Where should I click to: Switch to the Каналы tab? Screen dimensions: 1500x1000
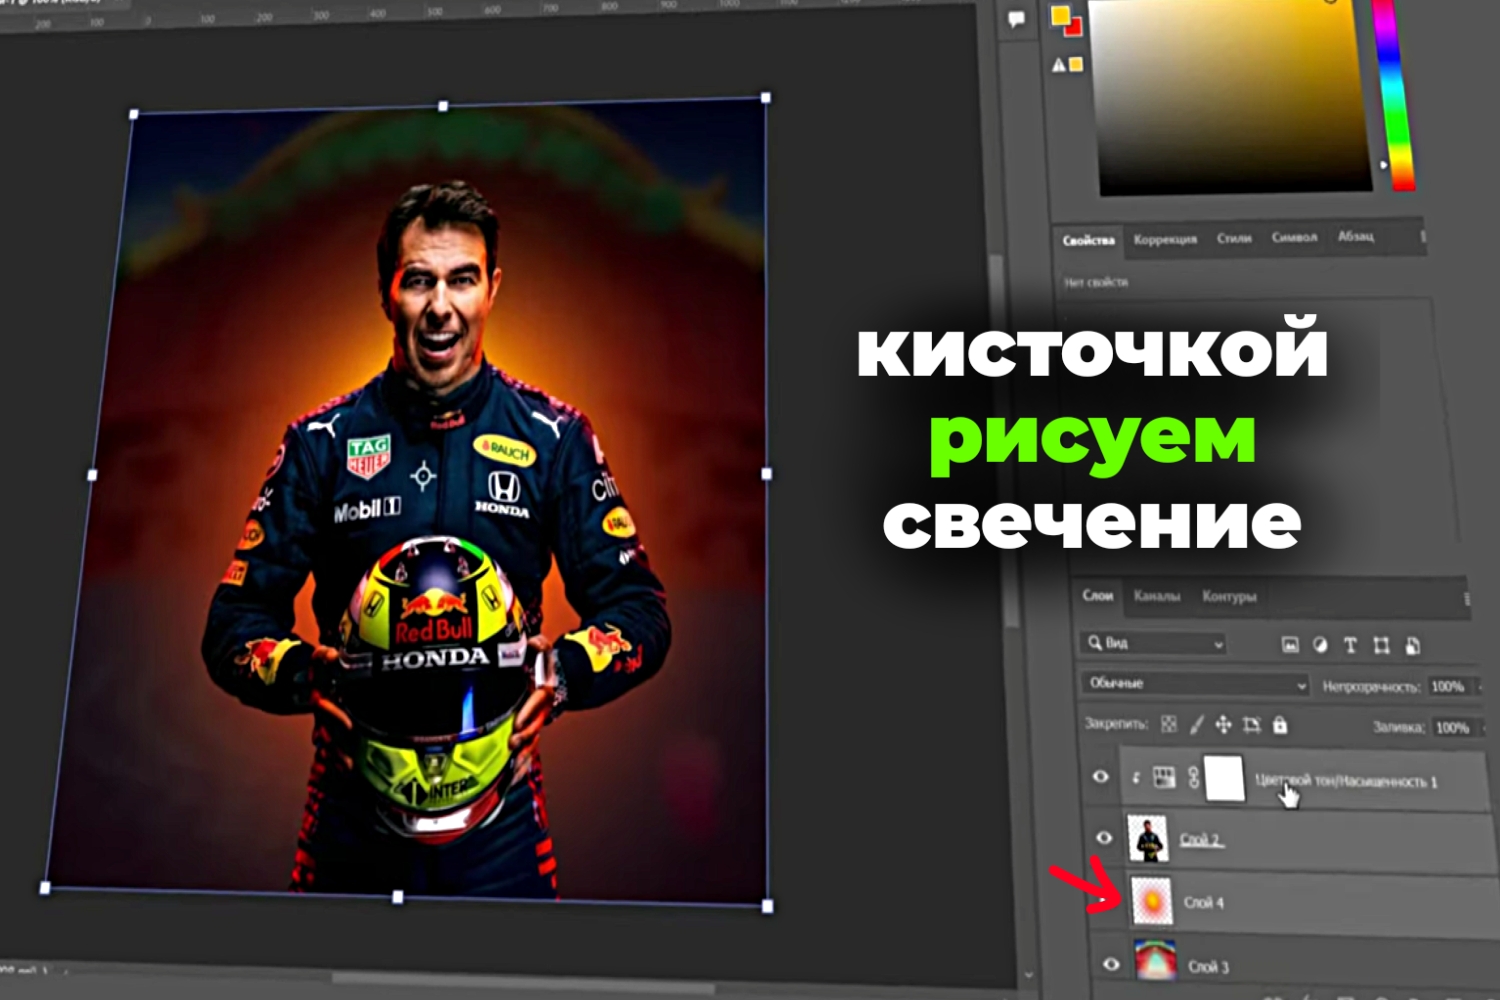[x=1157, y=596]
